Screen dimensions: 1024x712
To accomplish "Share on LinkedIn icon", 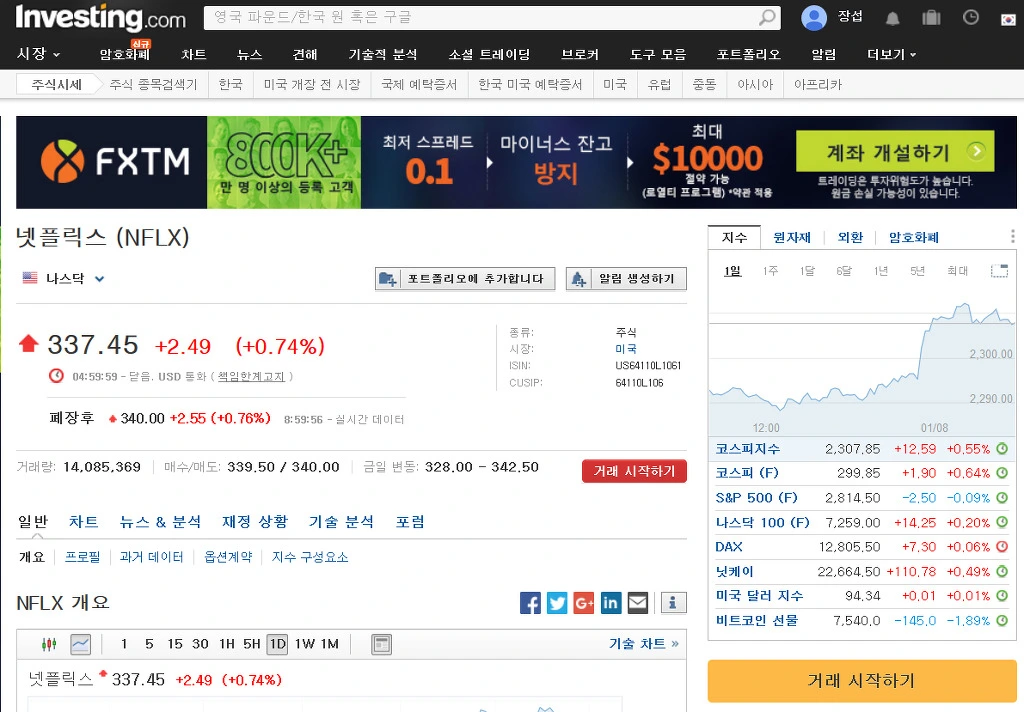I will 611,603.
